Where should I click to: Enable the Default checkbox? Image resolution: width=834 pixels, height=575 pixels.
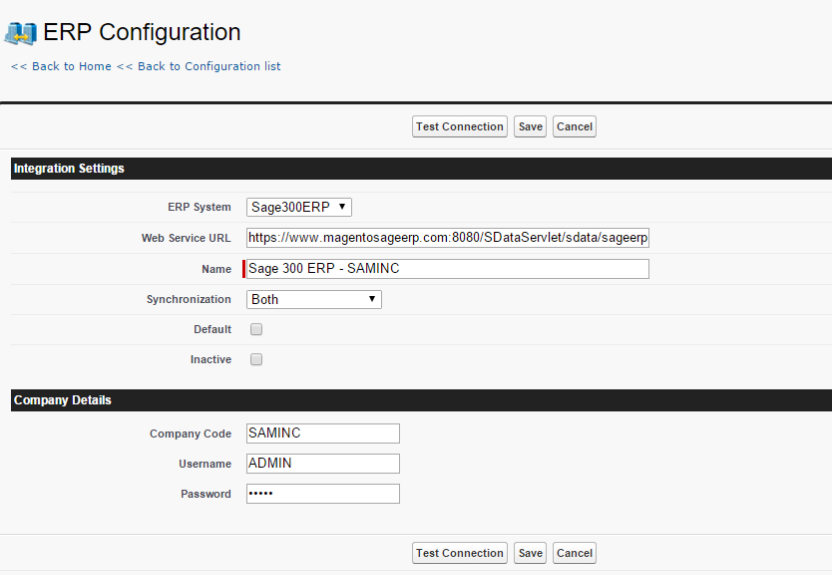pos(256,329)
